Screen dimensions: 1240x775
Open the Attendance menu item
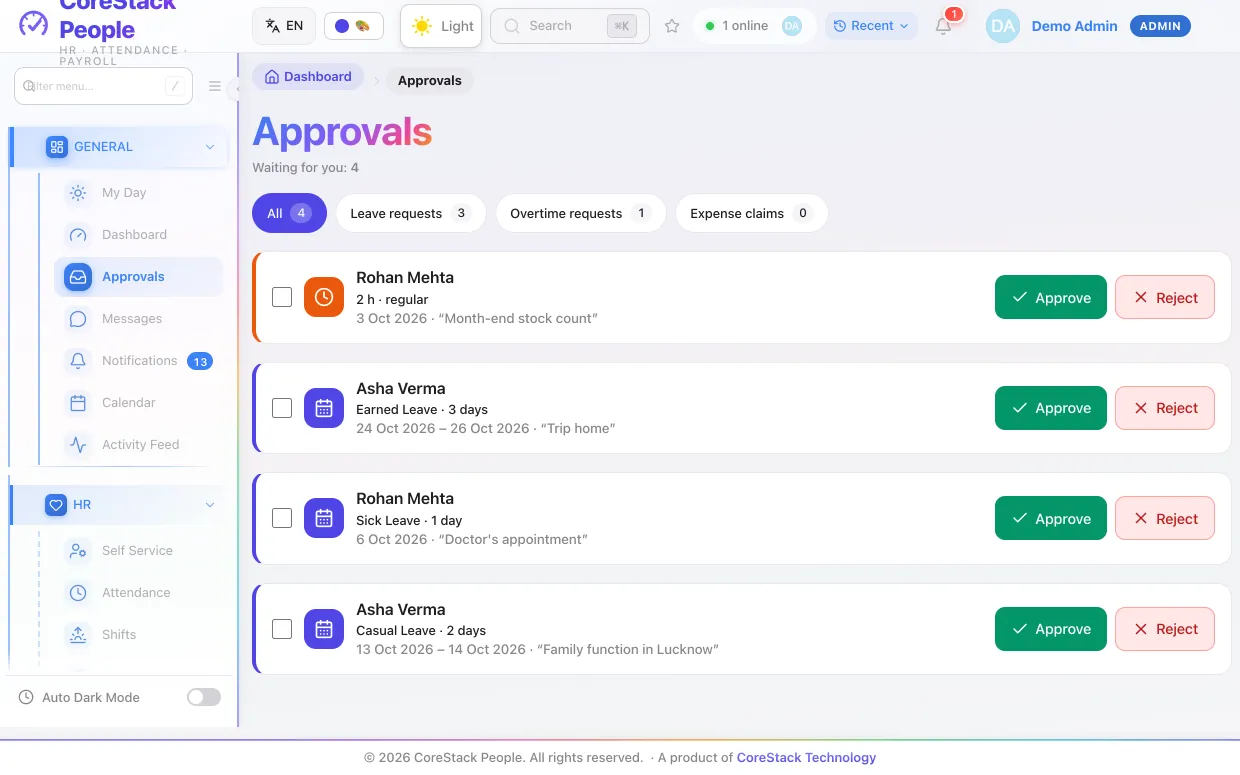[x=139, y=593]
